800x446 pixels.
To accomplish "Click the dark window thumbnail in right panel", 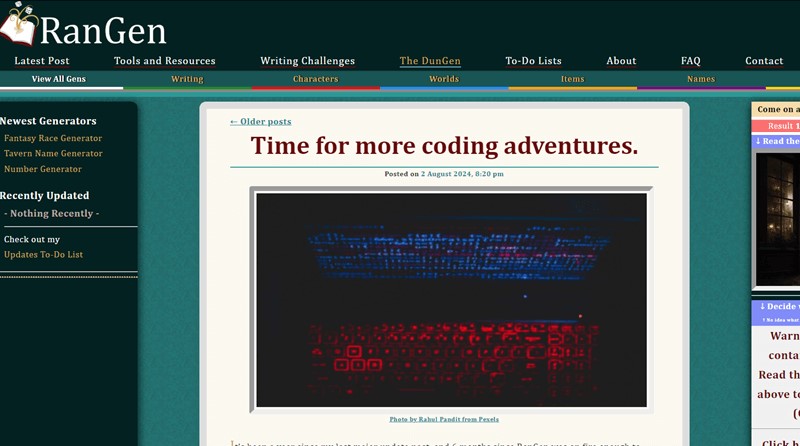I will click(x=778, y=219).
